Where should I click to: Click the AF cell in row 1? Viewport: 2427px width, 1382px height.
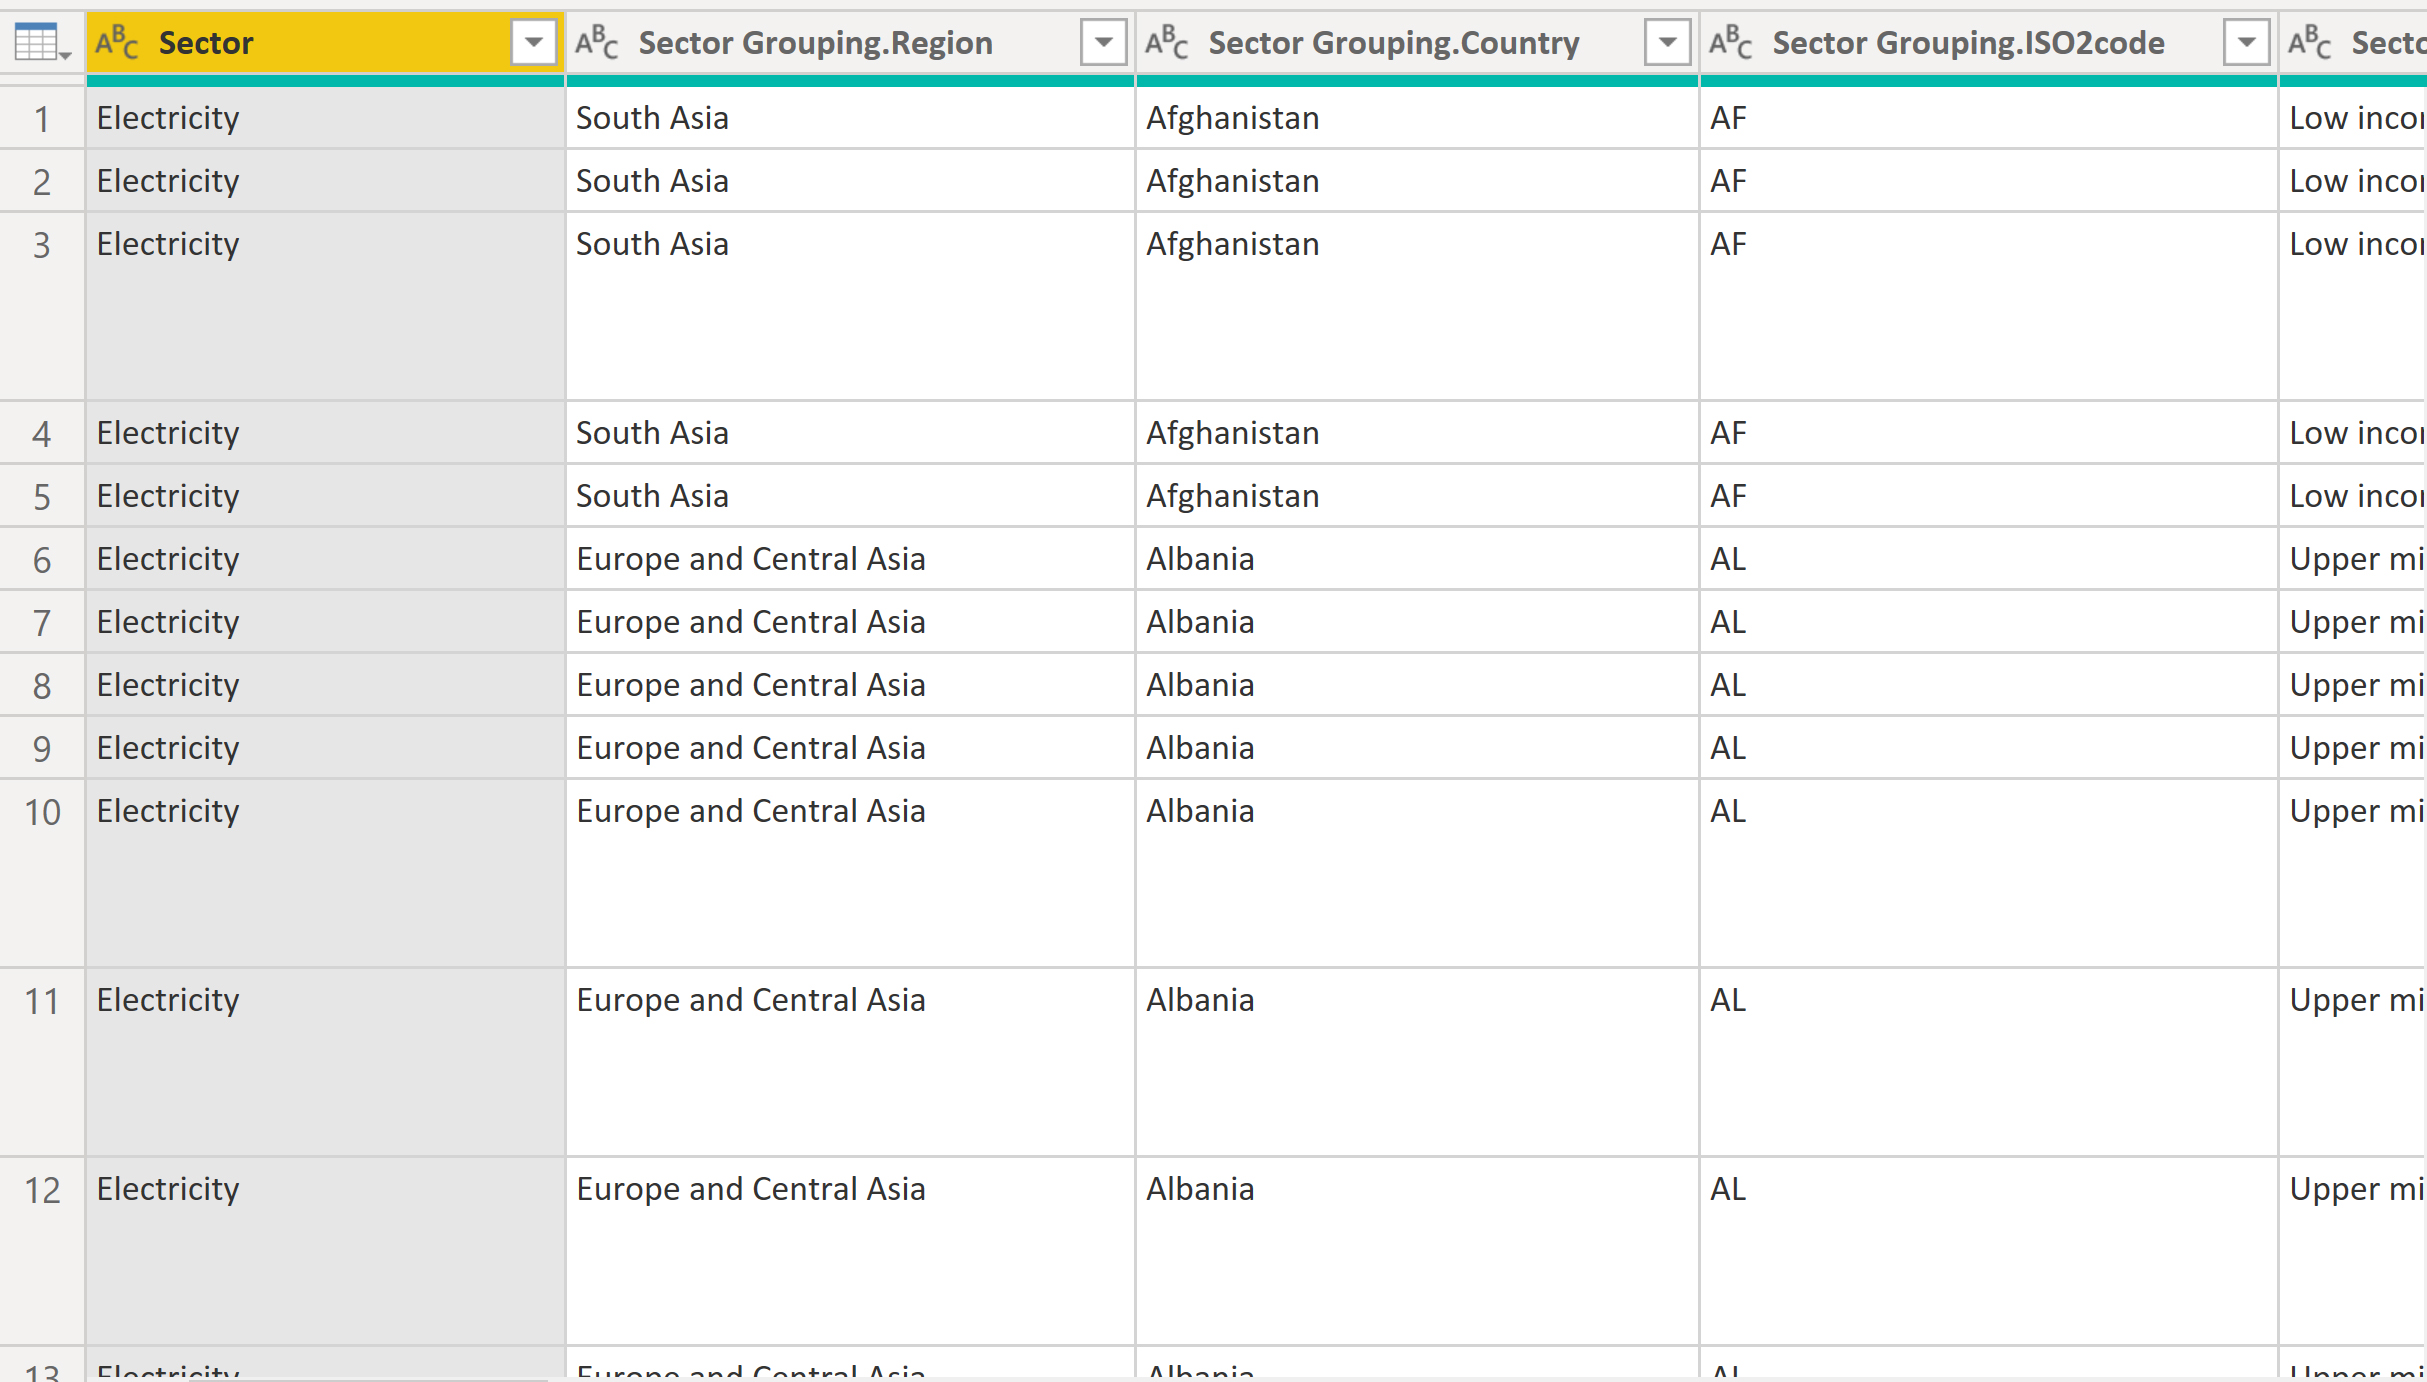1989,119
